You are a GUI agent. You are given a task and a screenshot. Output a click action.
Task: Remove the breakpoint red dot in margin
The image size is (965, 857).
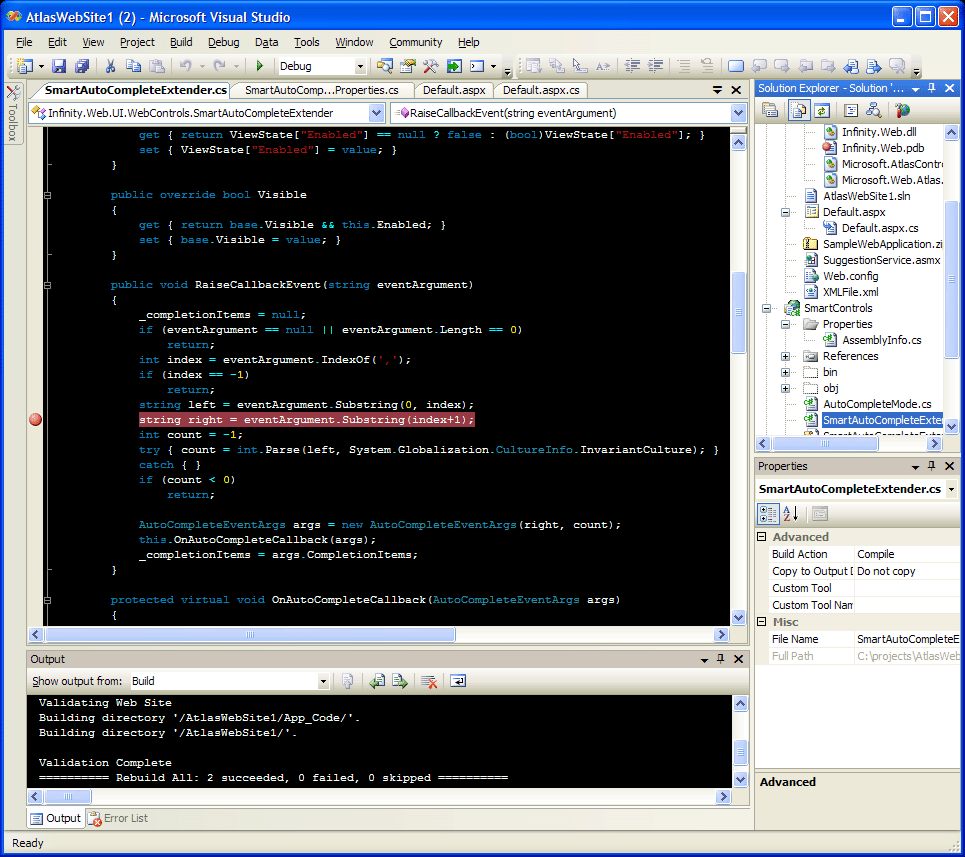36,420
